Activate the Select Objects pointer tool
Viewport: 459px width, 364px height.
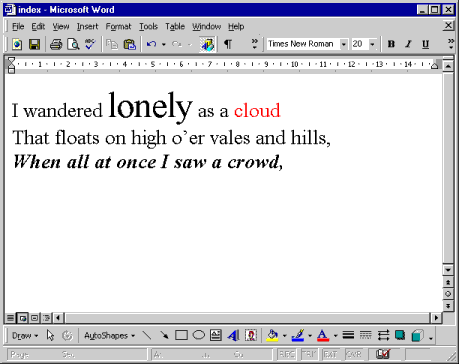tap(50, 335)
